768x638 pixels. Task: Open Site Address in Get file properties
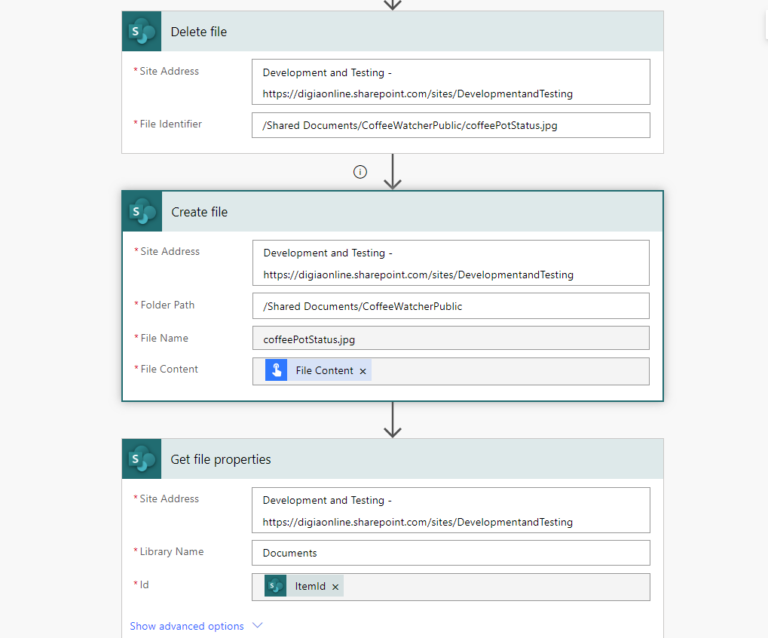(x=451, y=510)
